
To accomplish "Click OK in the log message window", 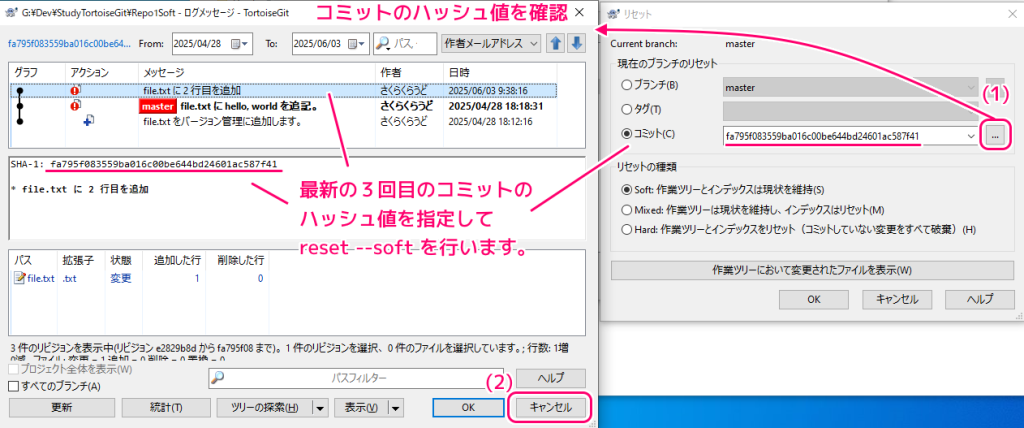I will coord(467,407).
